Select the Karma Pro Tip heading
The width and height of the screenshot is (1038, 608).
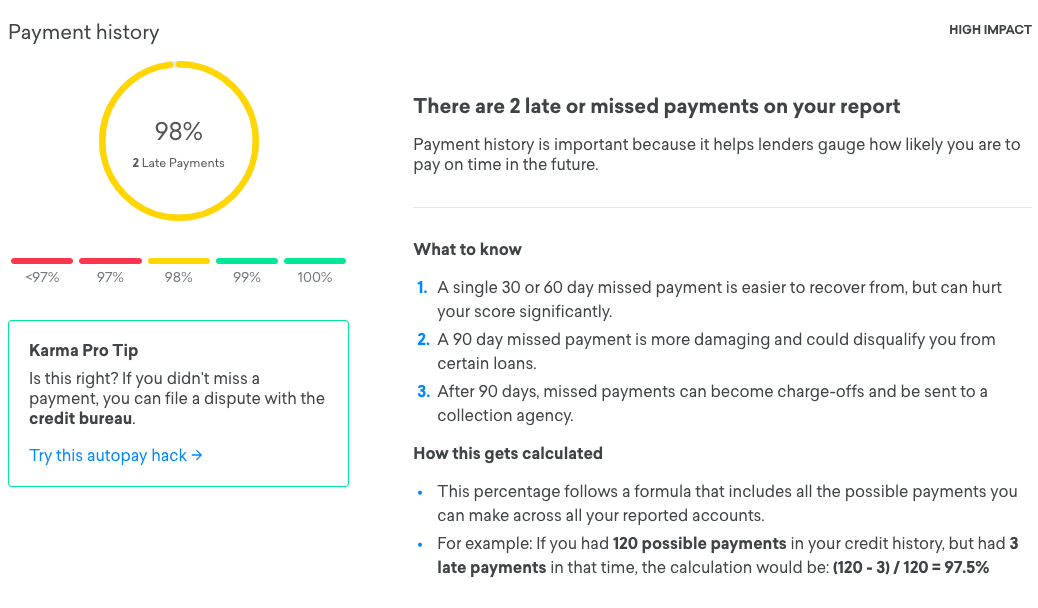coord(83,350)
